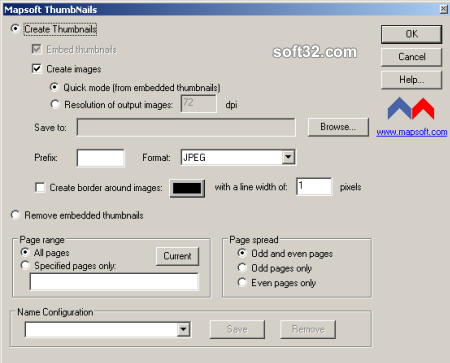
Task: Choose Quick mode from embedded thumbnails
Action: tap(54, 87)
